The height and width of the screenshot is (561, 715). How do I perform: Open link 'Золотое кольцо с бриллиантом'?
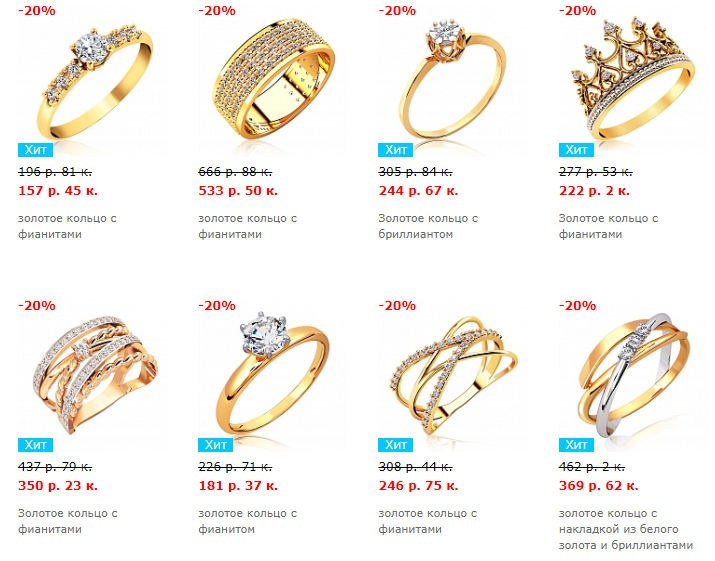coord(428,226)
